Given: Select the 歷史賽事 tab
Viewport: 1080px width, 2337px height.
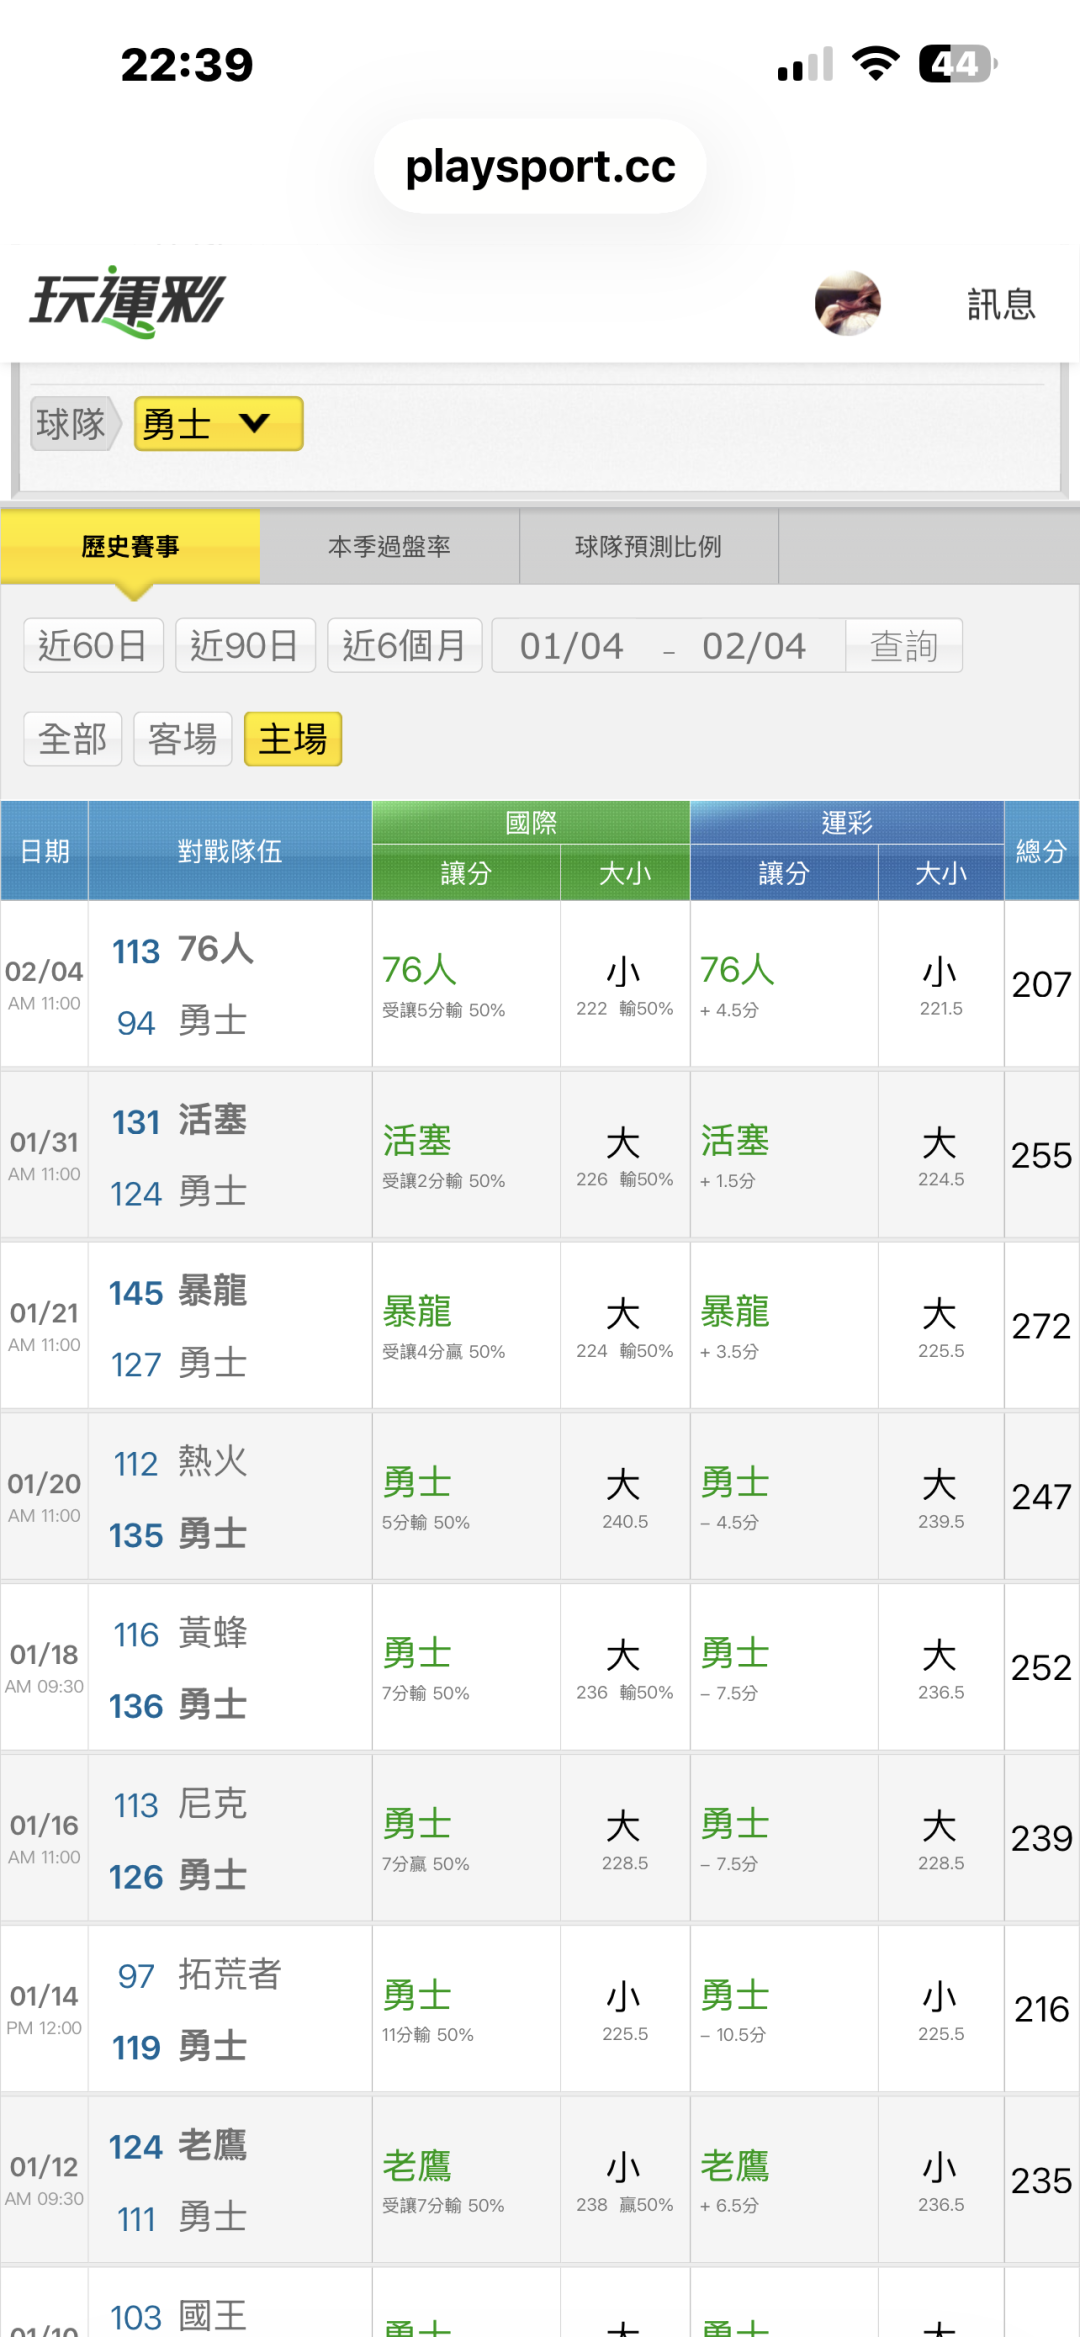Looking at the screenshot, I should (x=130, y=547).
